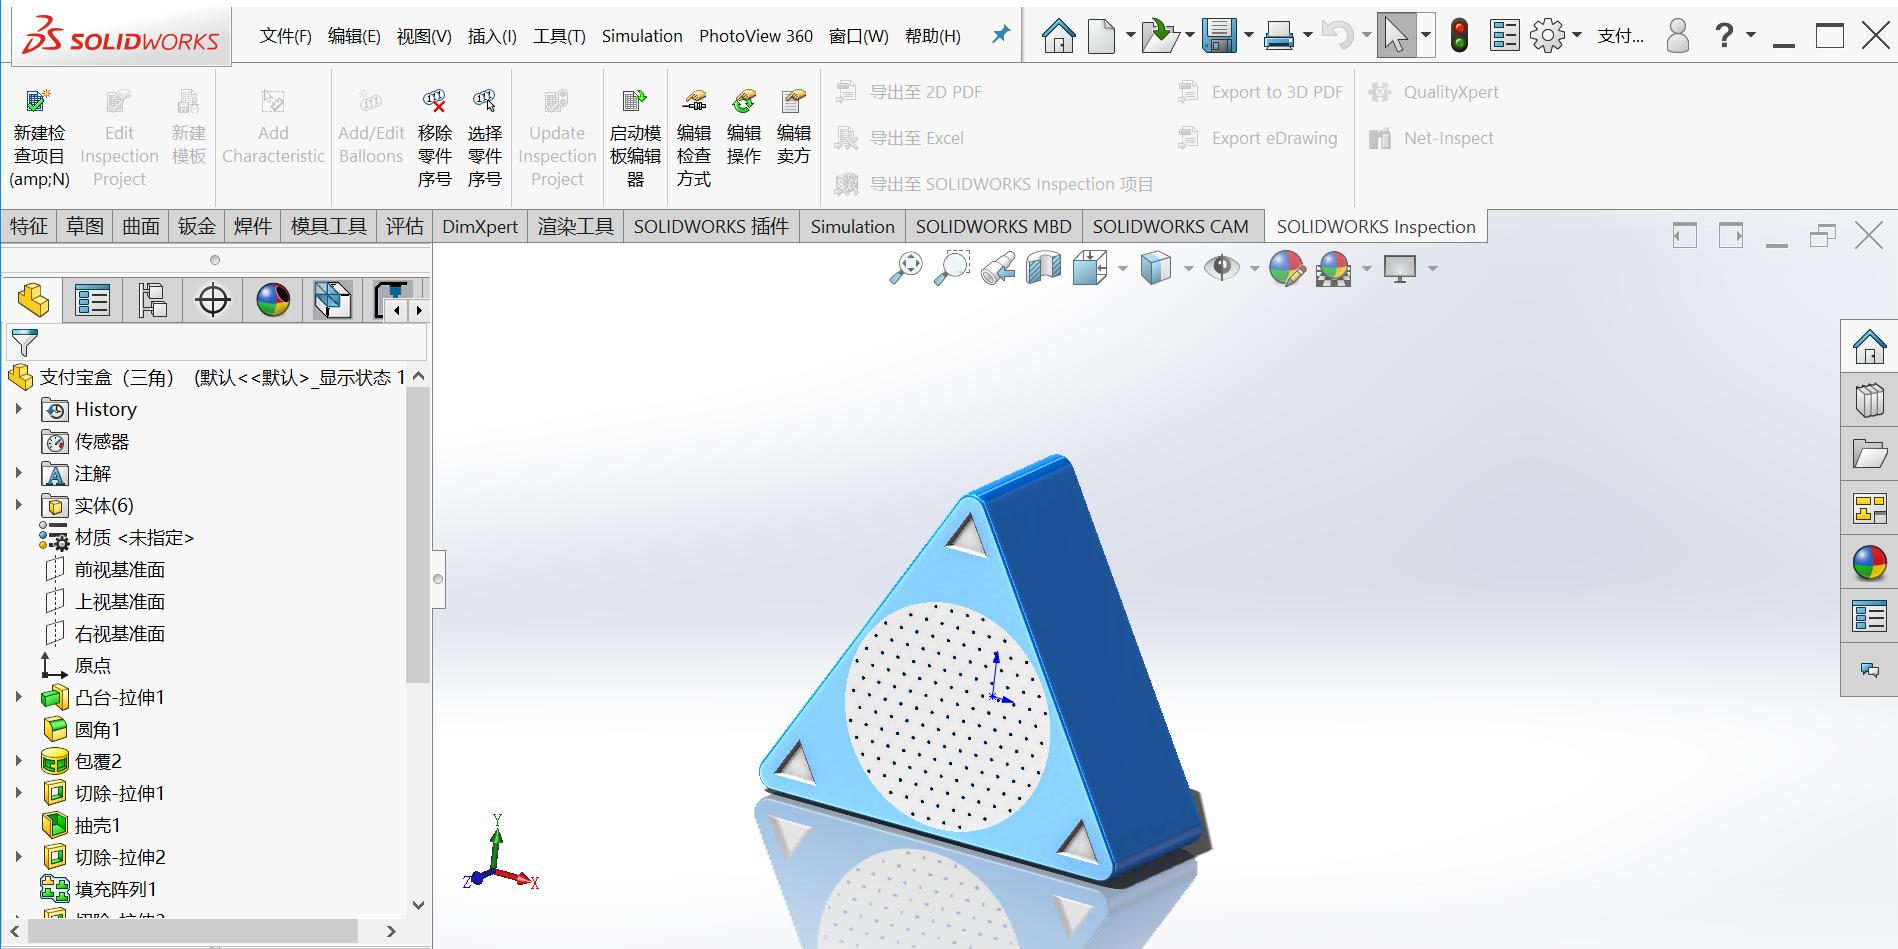The image size is (1898, 949).
Task: Open the PhotoView 360 menu
Action: [x=756, y=36]
